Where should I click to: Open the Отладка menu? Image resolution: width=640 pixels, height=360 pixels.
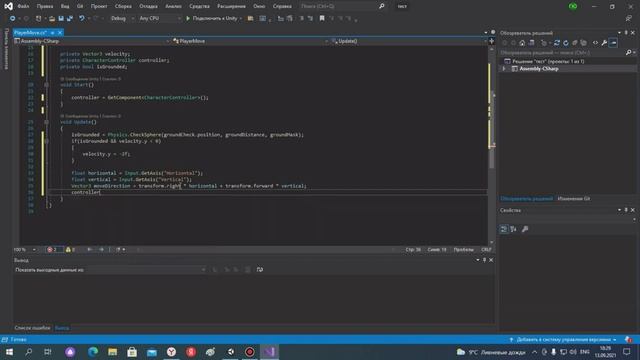pos(148,6)
